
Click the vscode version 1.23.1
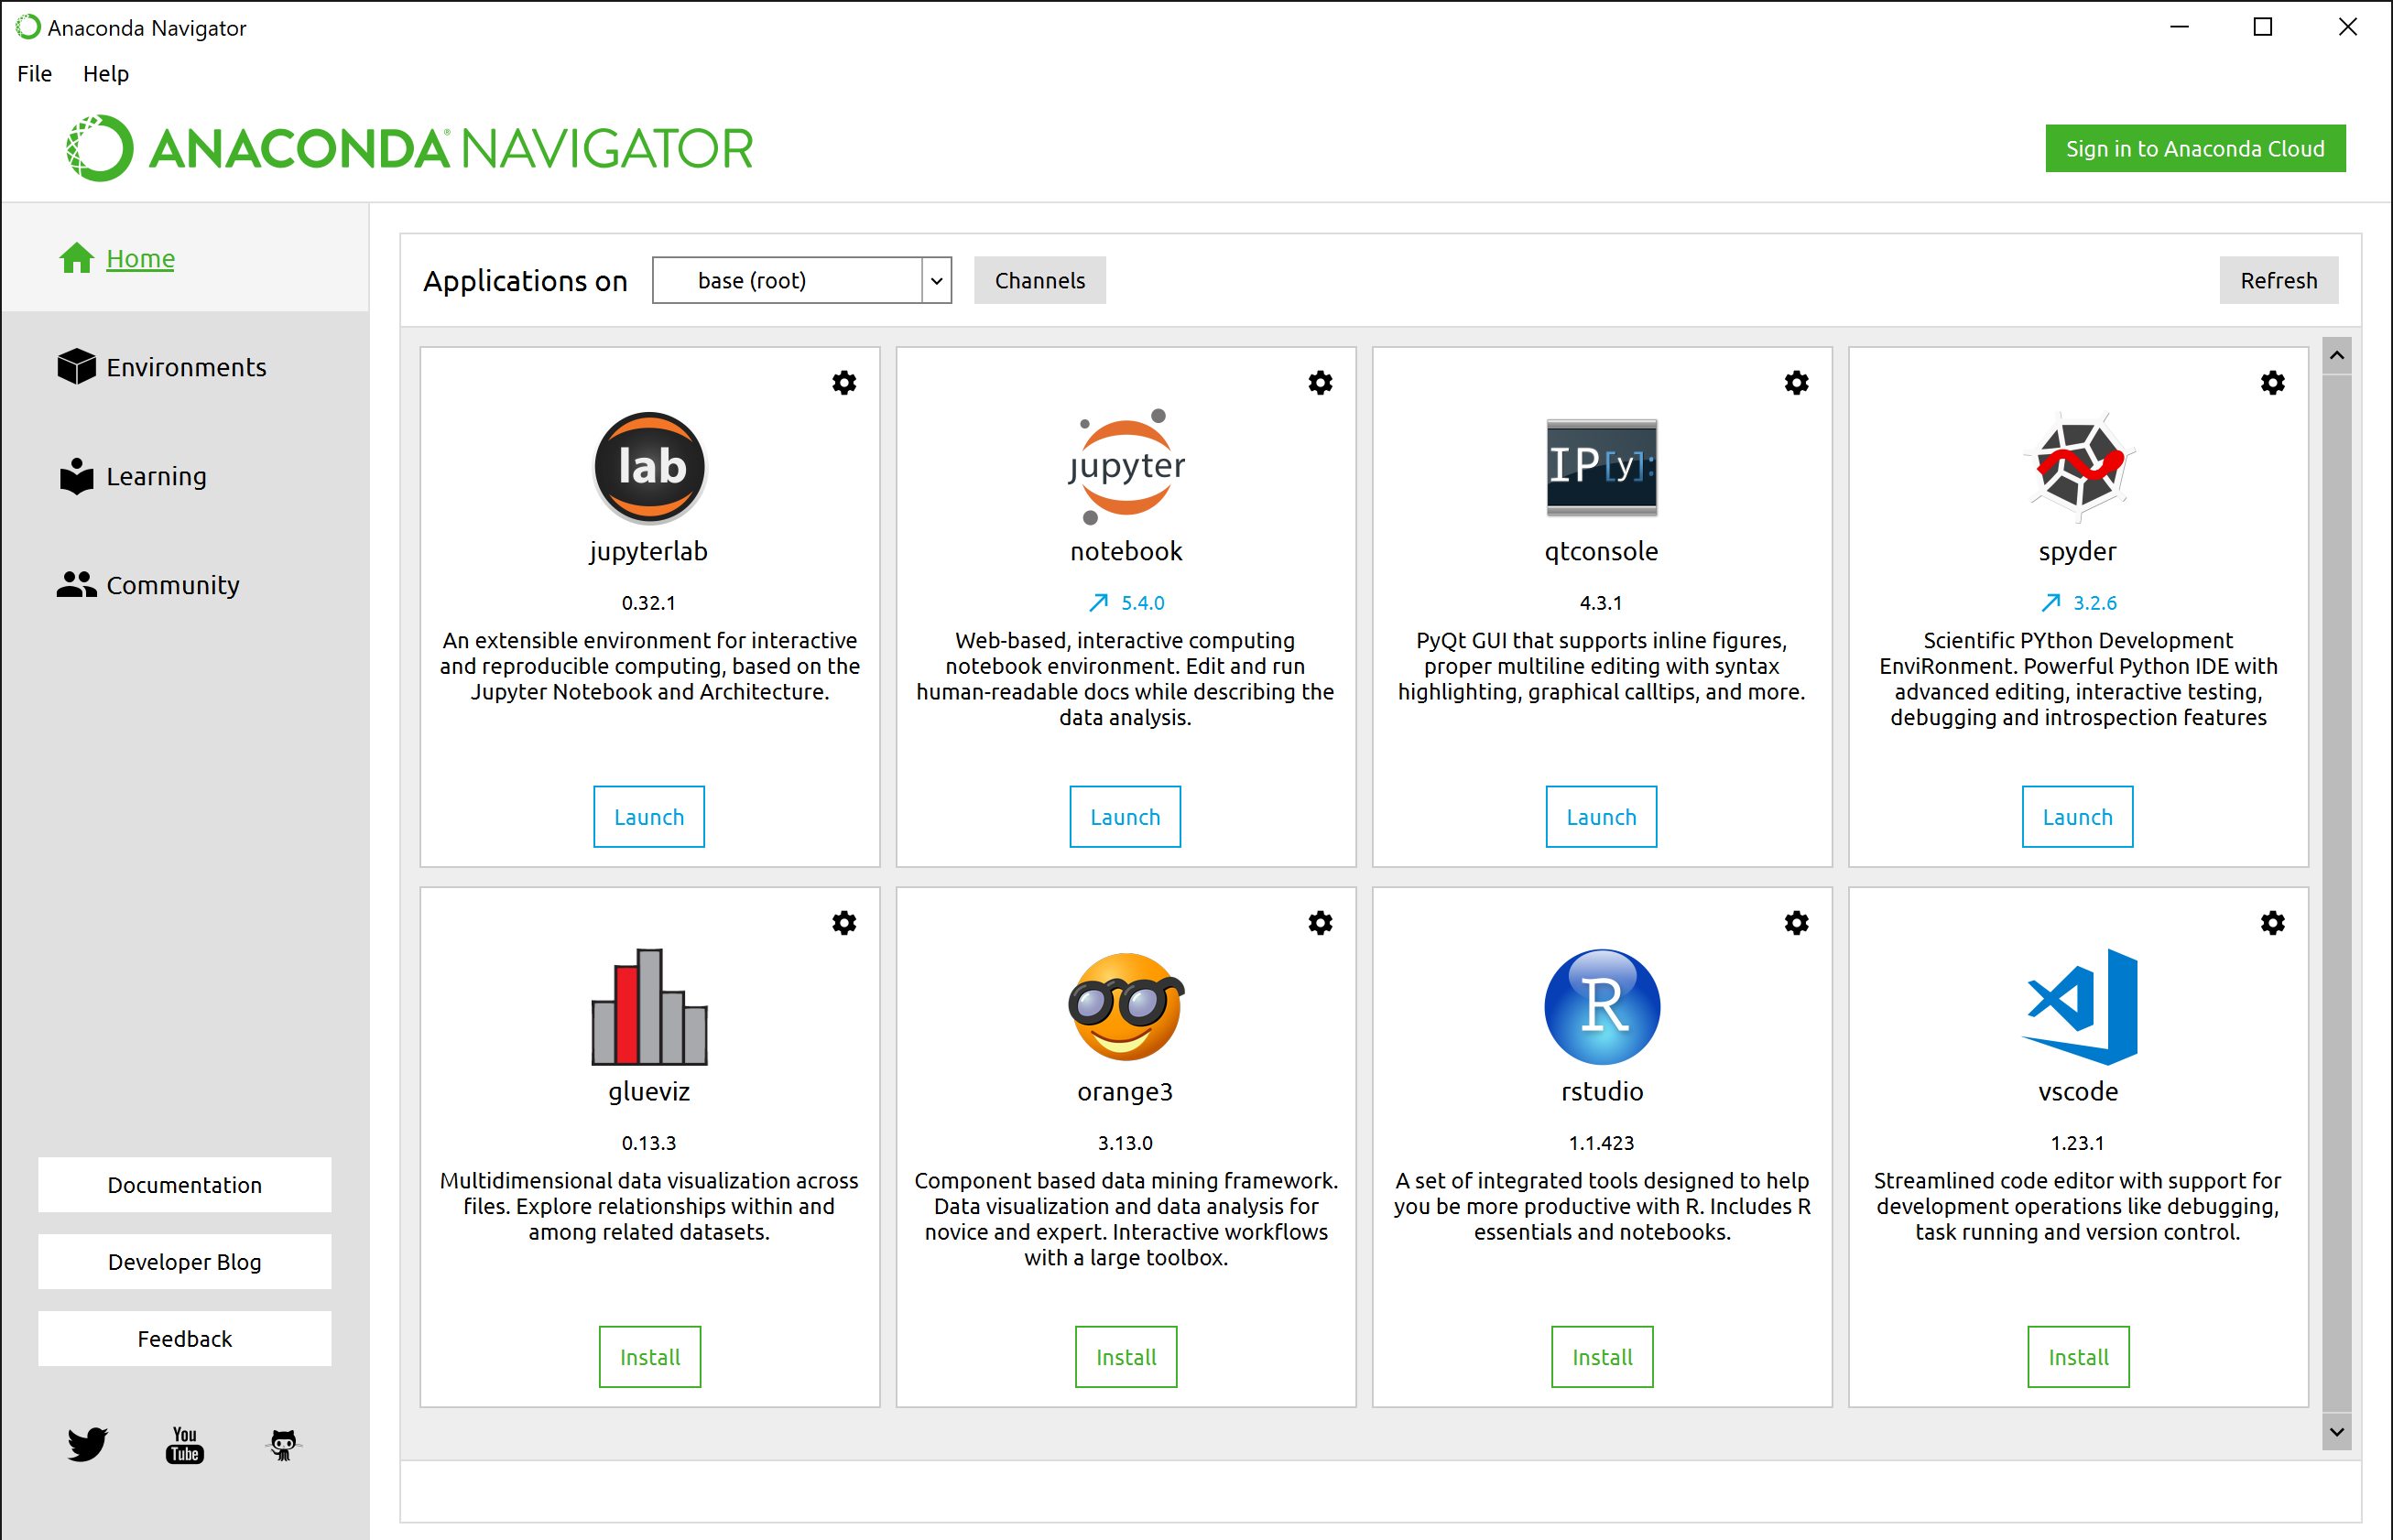(2077, 1143)
